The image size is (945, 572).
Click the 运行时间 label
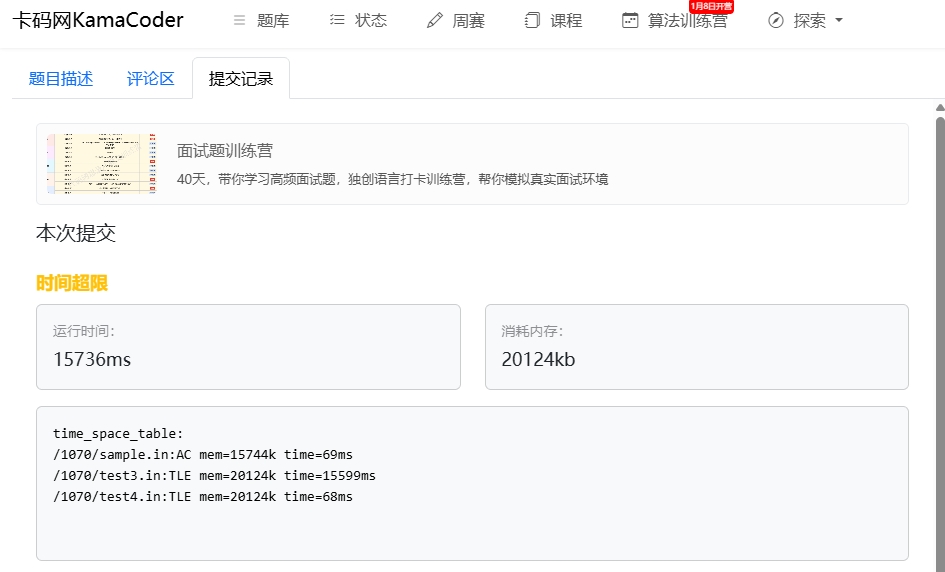pyautogui.click(x=84, y=331)
